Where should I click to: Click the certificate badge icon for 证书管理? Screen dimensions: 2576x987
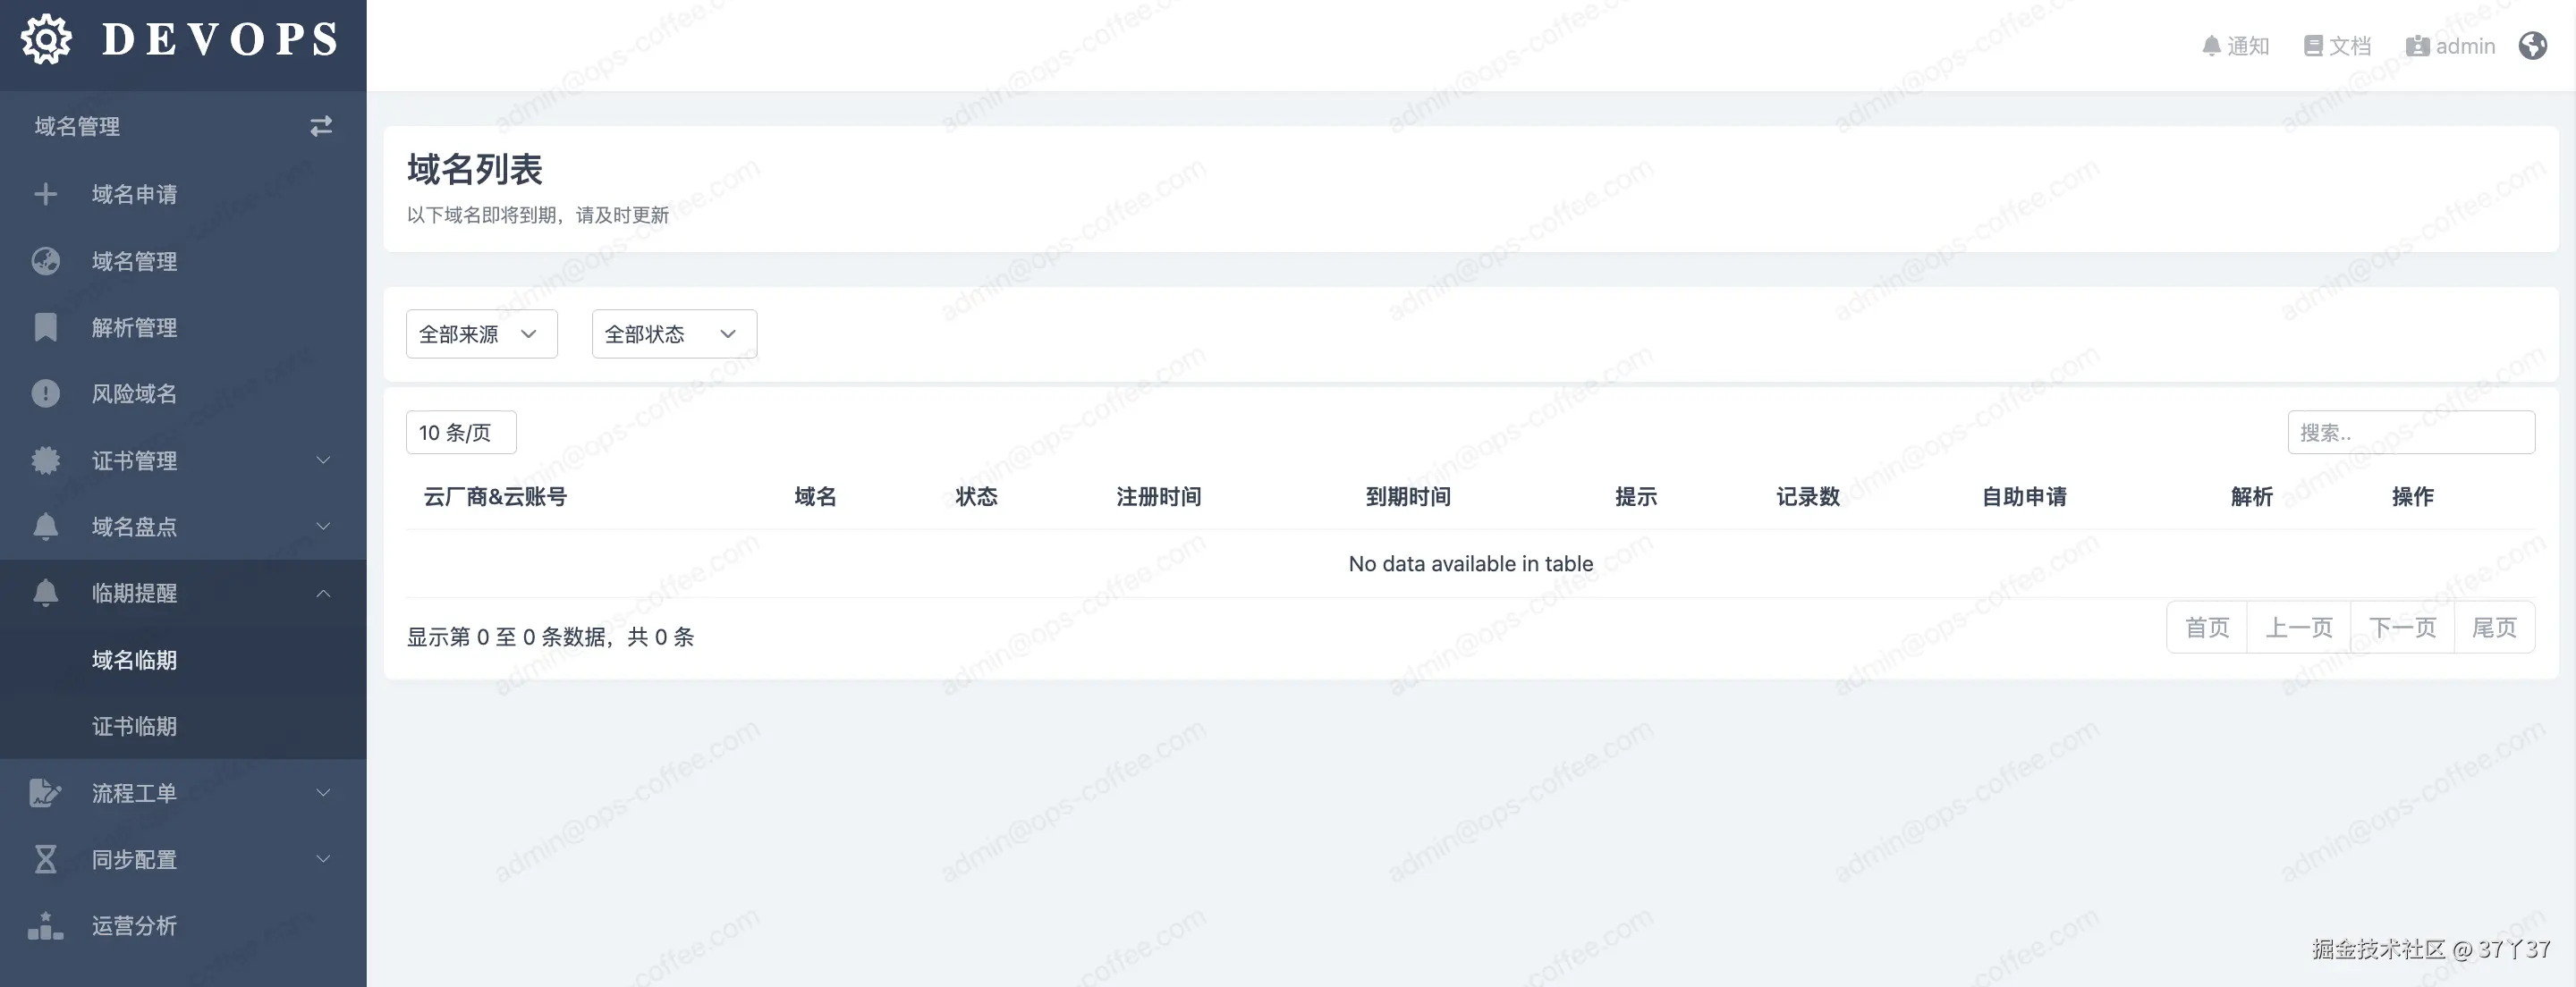[x=45, y=460]
